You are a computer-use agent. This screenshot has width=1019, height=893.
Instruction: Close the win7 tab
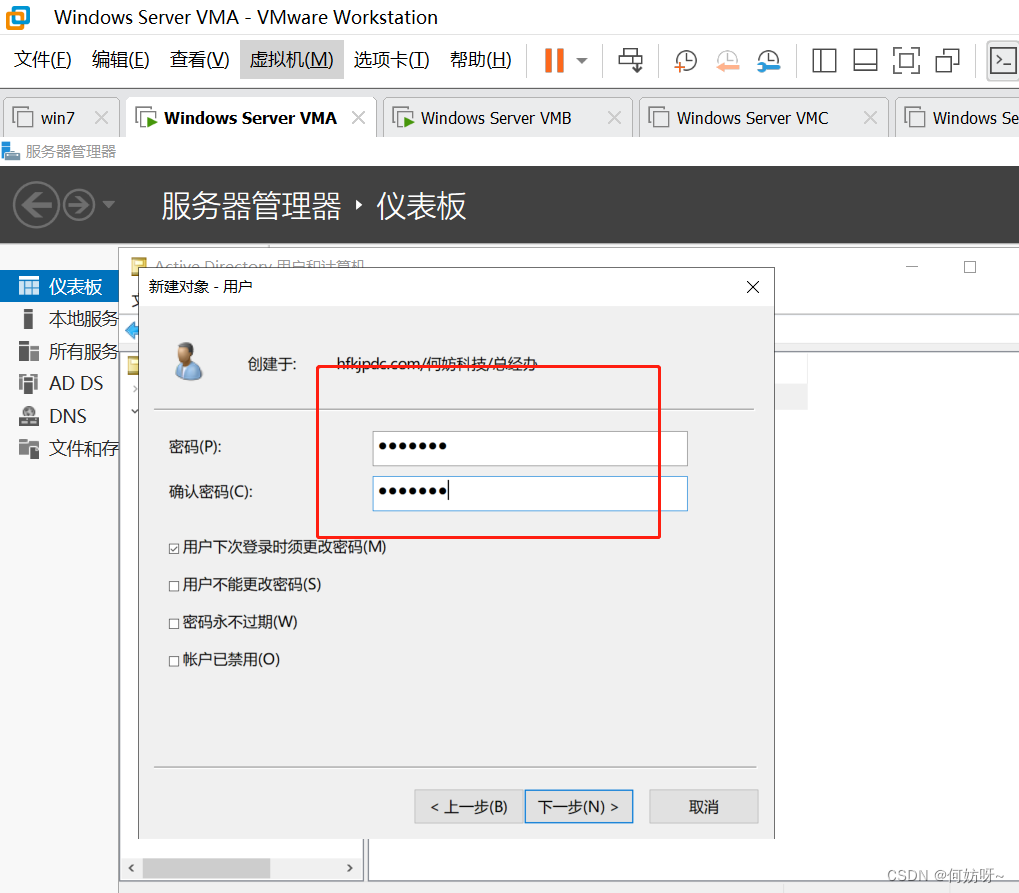tap(101, 118)
